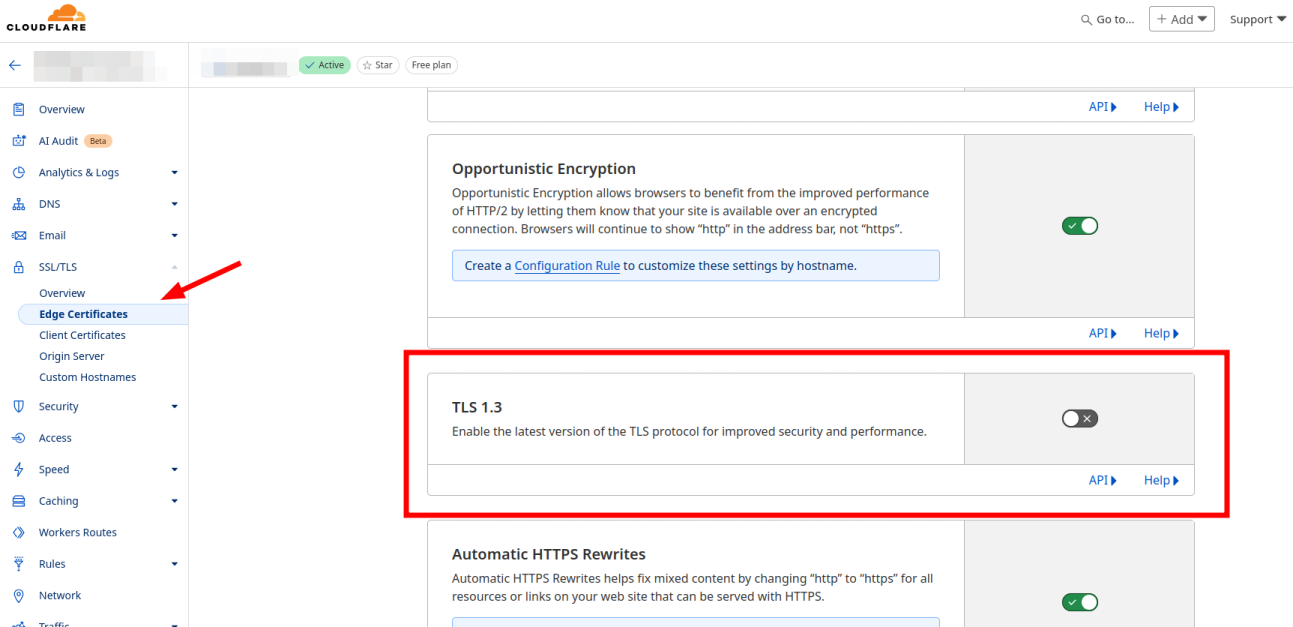Select Client Certificates in sidebar

(x=82, y=335)
